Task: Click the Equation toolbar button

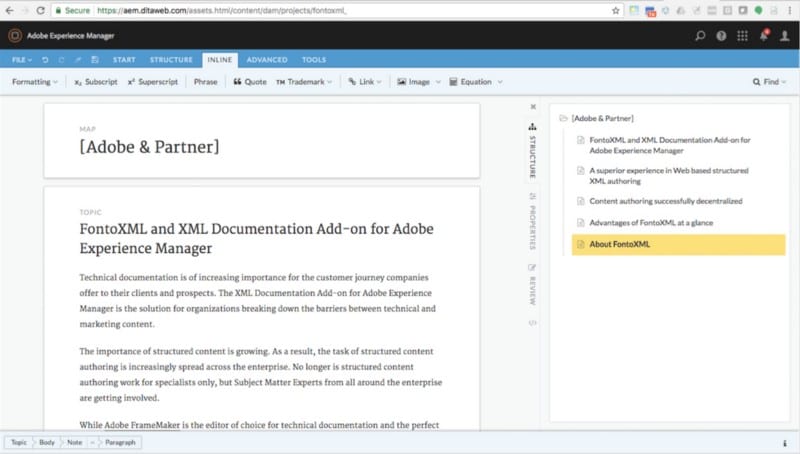Action: click(x=470, y=82)
